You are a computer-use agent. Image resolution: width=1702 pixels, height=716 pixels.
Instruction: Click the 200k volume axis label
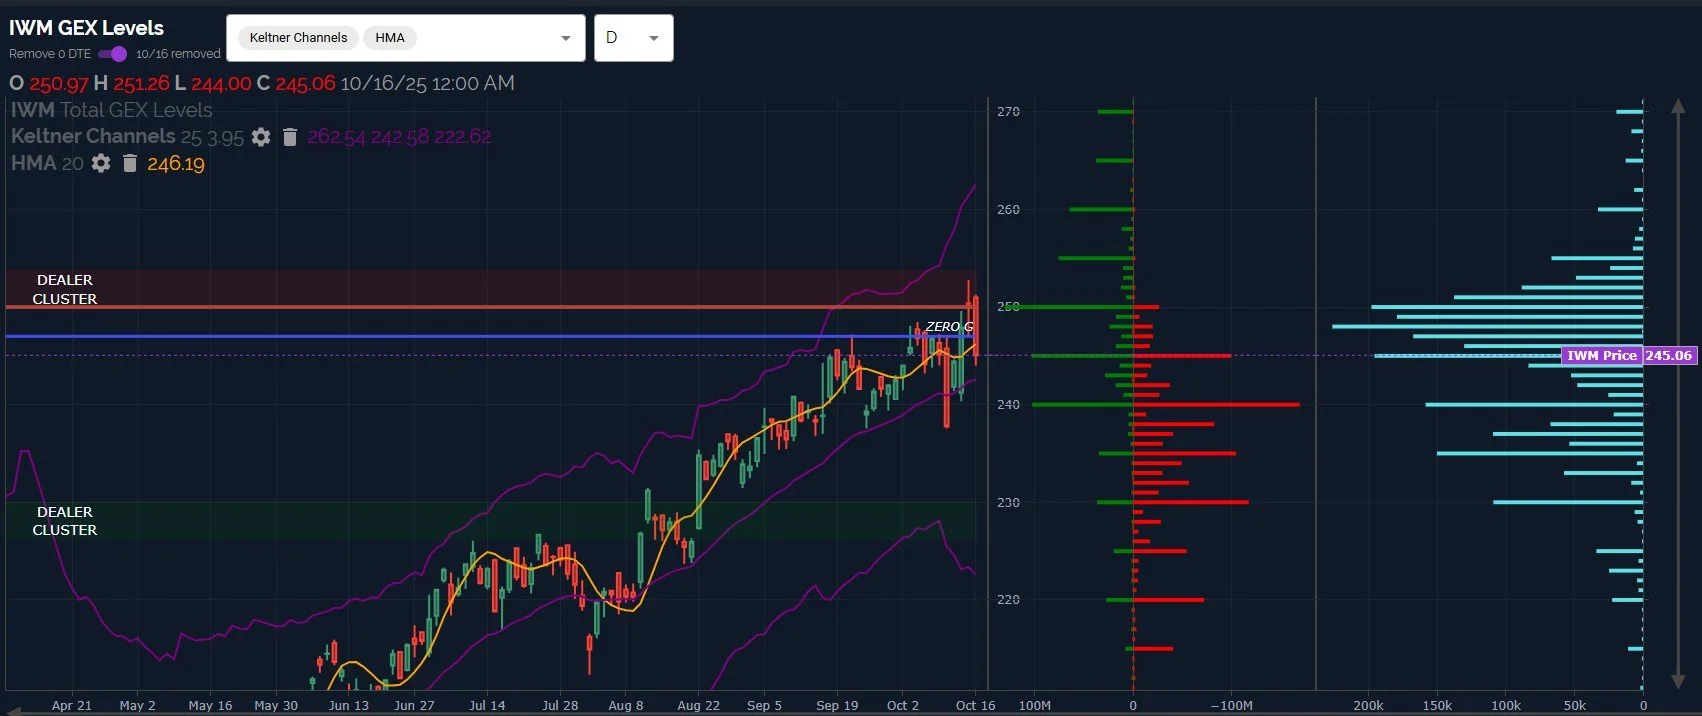[x=1368, y=705]
